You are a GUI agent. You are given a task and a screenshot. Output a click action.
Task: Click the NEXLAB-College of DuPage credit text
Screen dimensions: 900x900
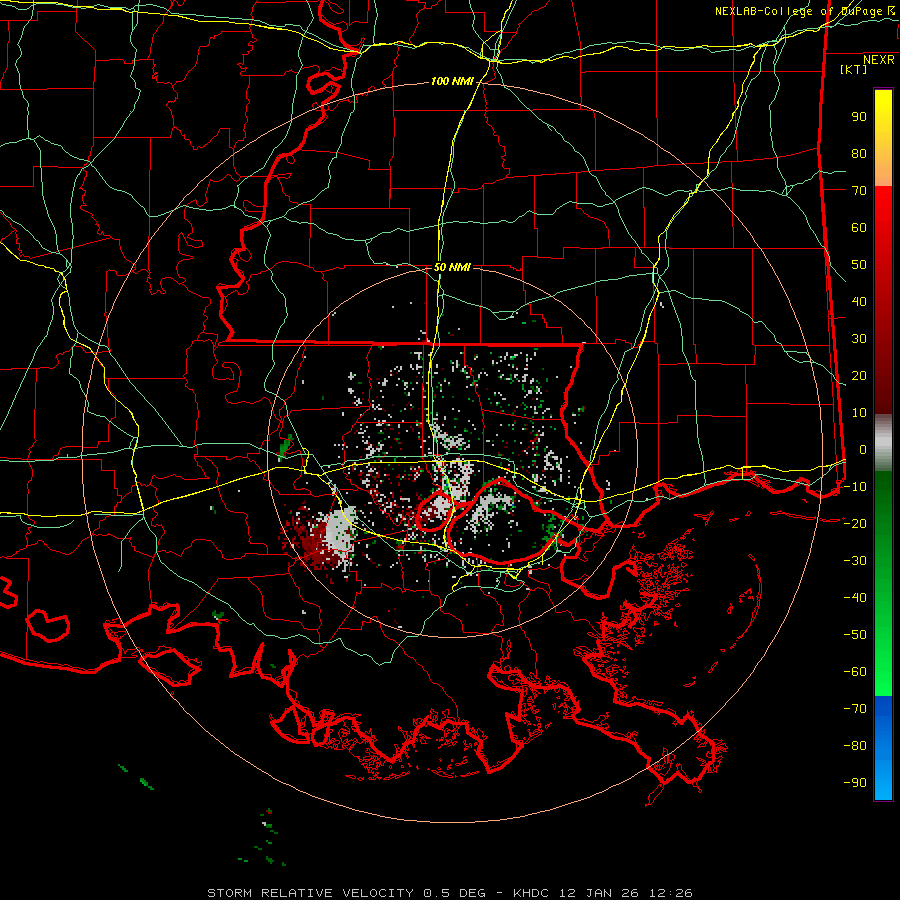[x=804, y=11]
